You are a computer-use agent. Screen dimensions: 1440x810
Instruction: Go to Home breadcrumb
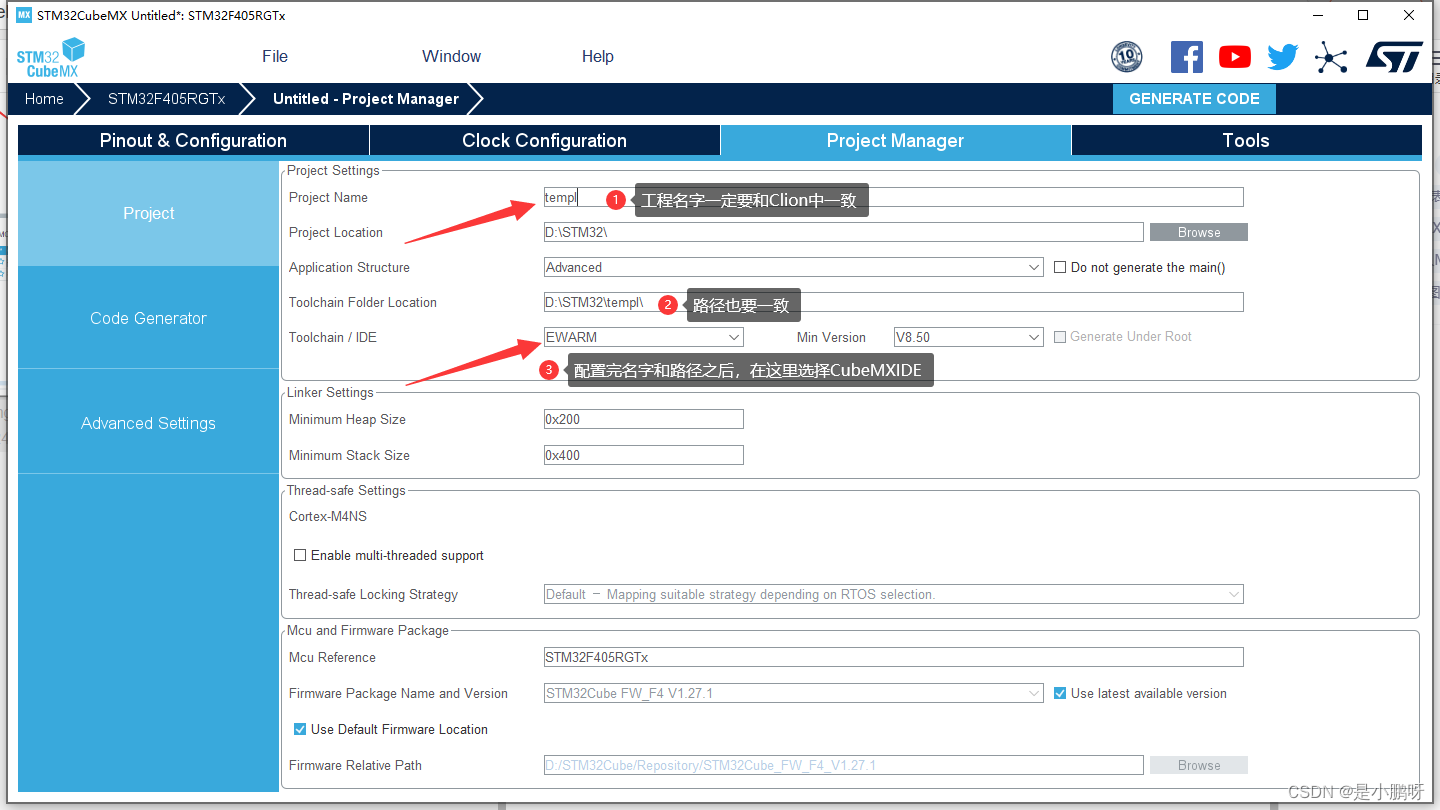[x=44, y=99]
